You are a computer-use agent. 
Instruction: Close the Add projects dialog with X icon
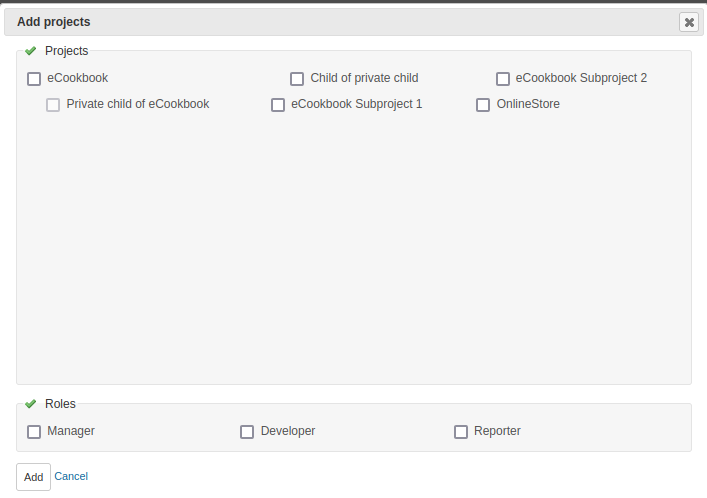click(689, 22)
